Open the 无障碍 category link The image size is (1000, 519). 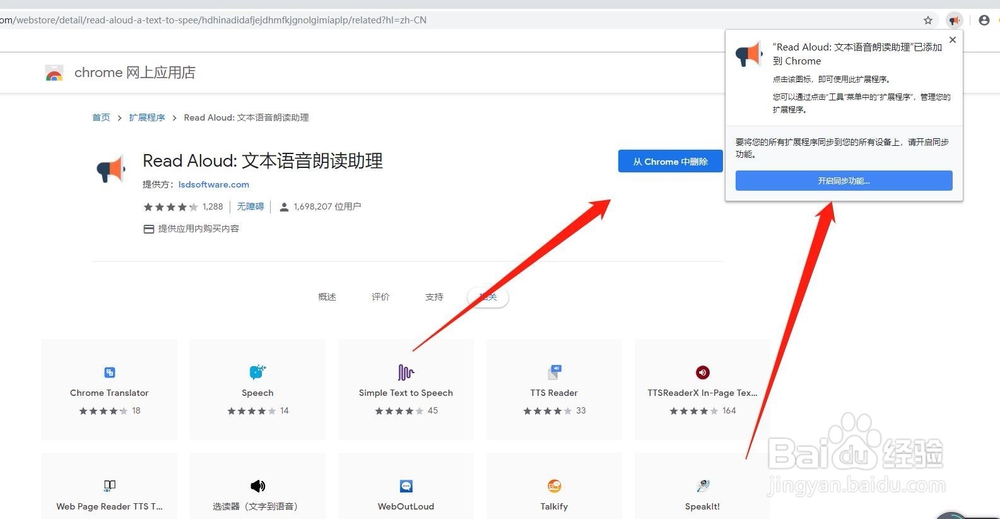click(250, 207)
